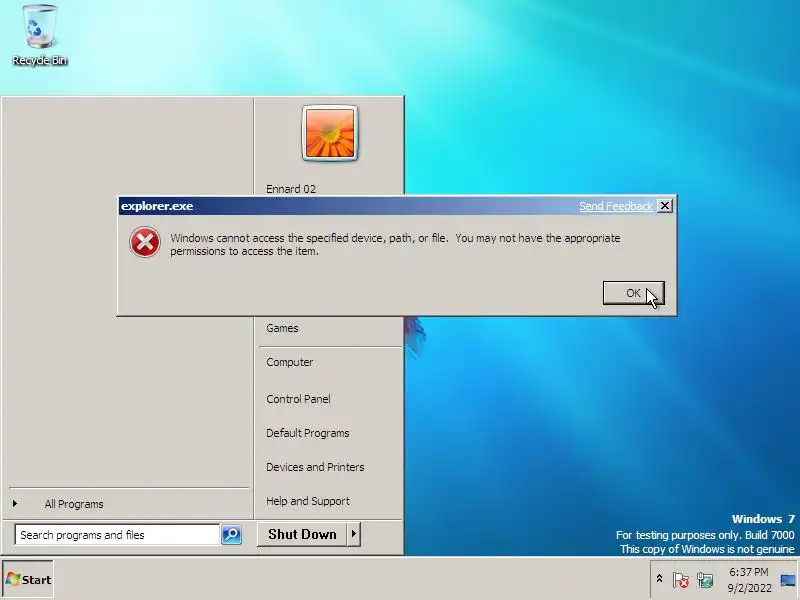Open Devices and Printers

(x=315, y=467)
